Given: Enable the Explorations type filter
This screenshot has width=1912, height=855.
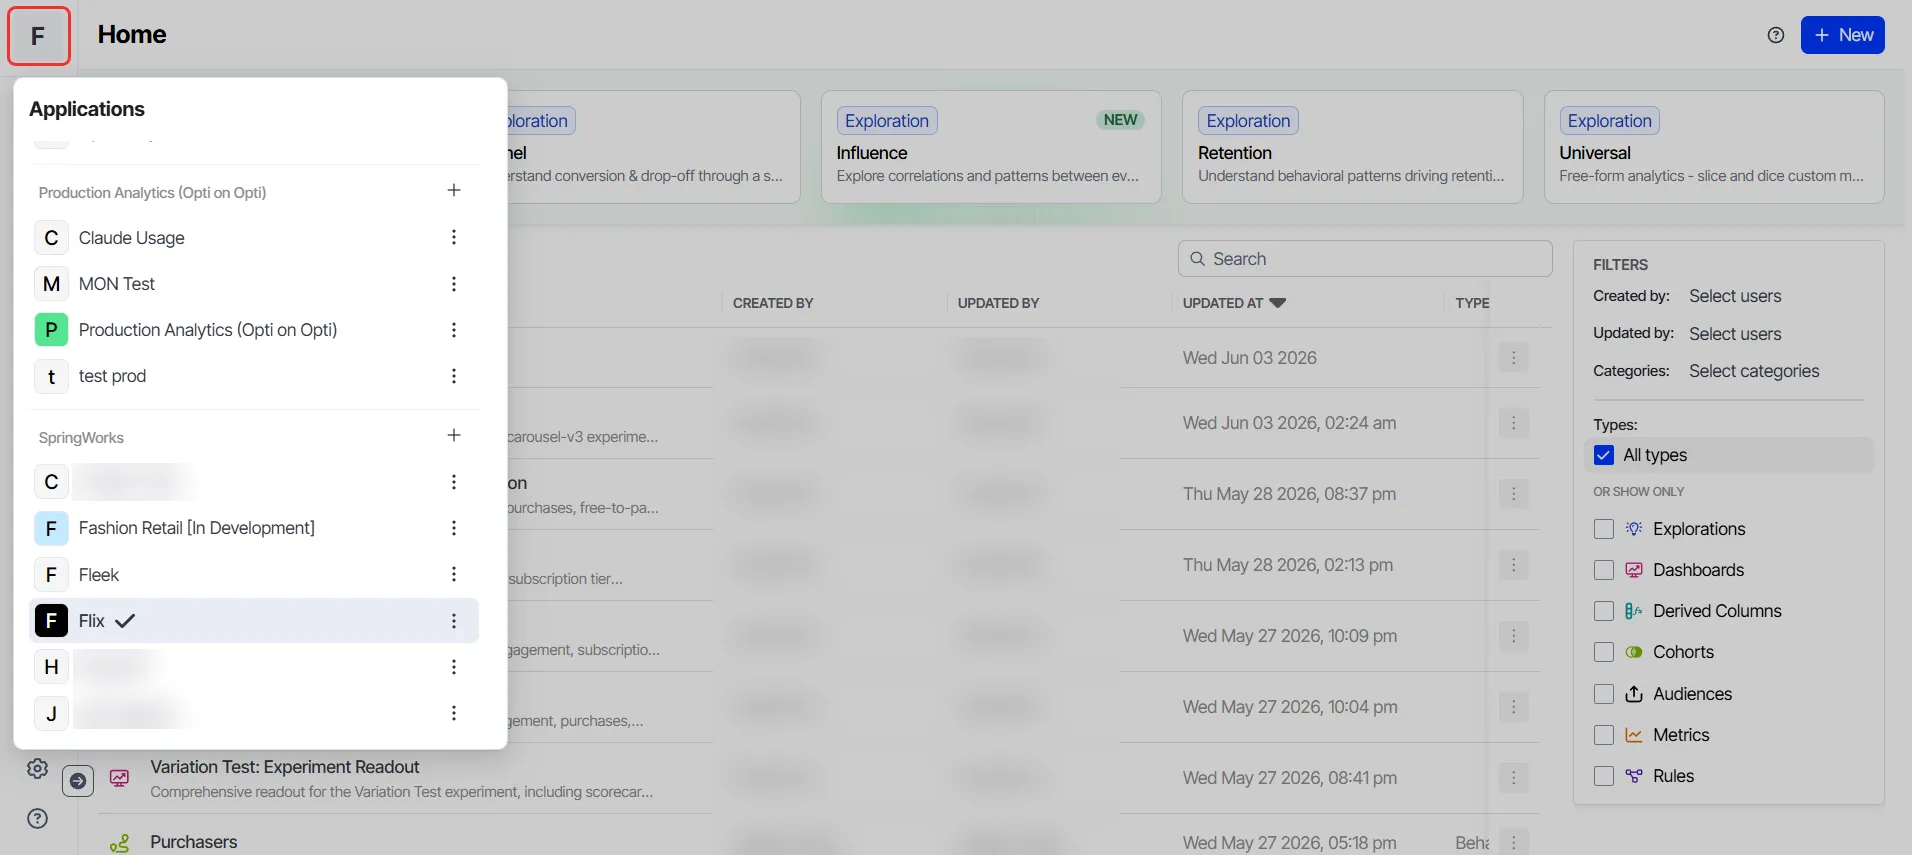Looking at the screenshot, I should click(1604, 529).
